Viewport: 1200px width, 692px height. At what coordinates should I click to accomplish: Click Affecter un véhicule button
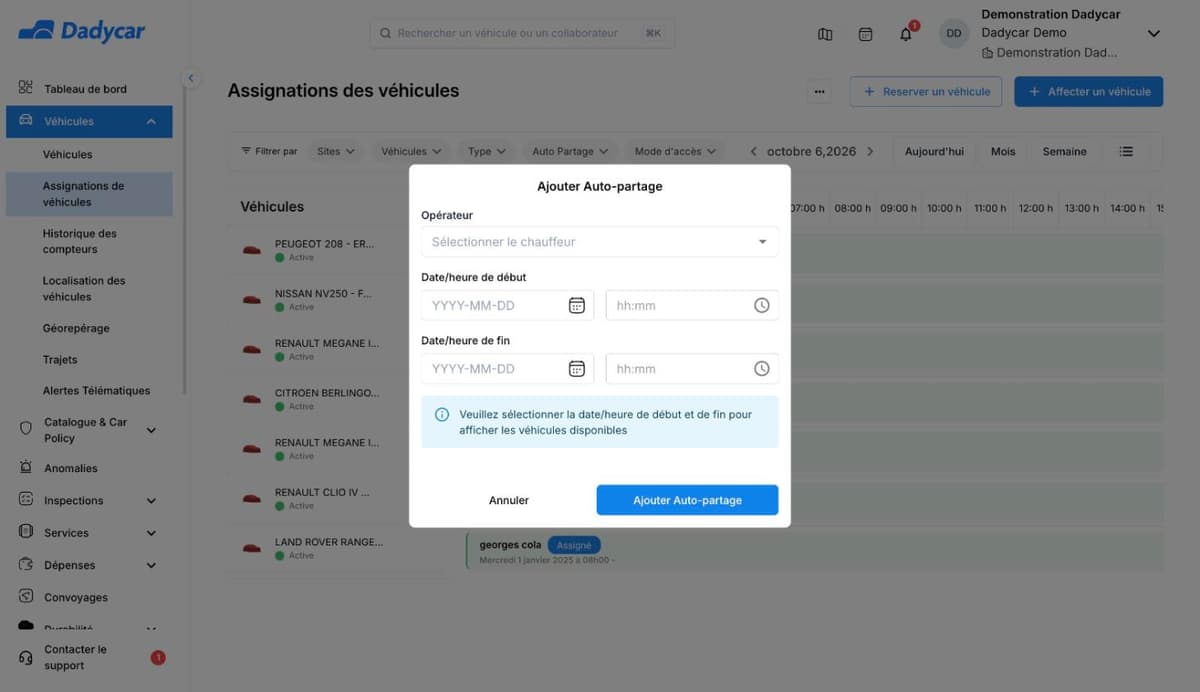[x=1089, y=91]
